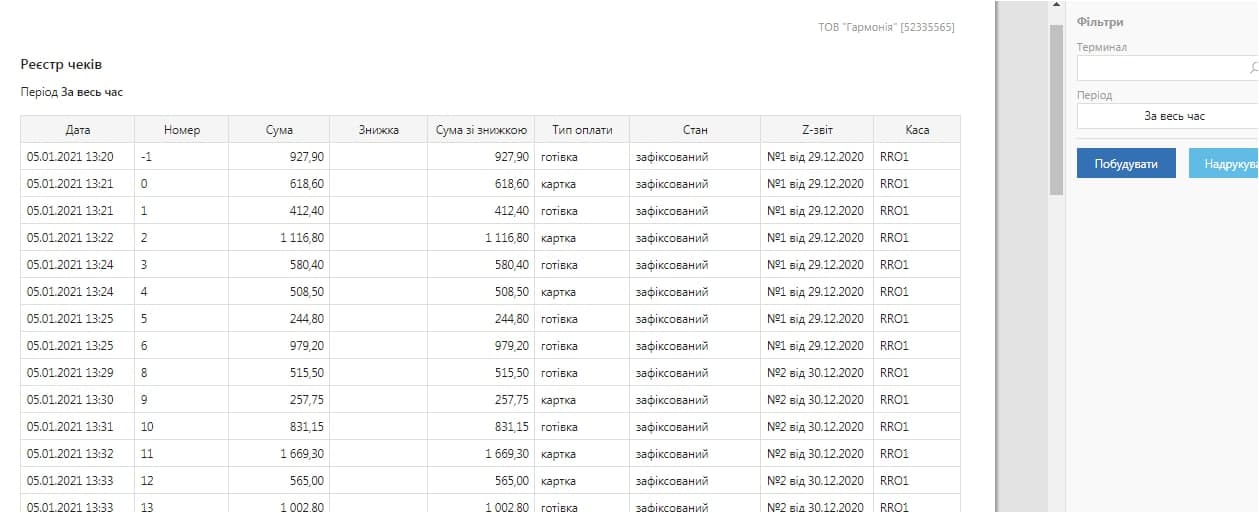1259x513 pixels.
Task: Click the vertical scrollbar thumb
Action: 1056,110
